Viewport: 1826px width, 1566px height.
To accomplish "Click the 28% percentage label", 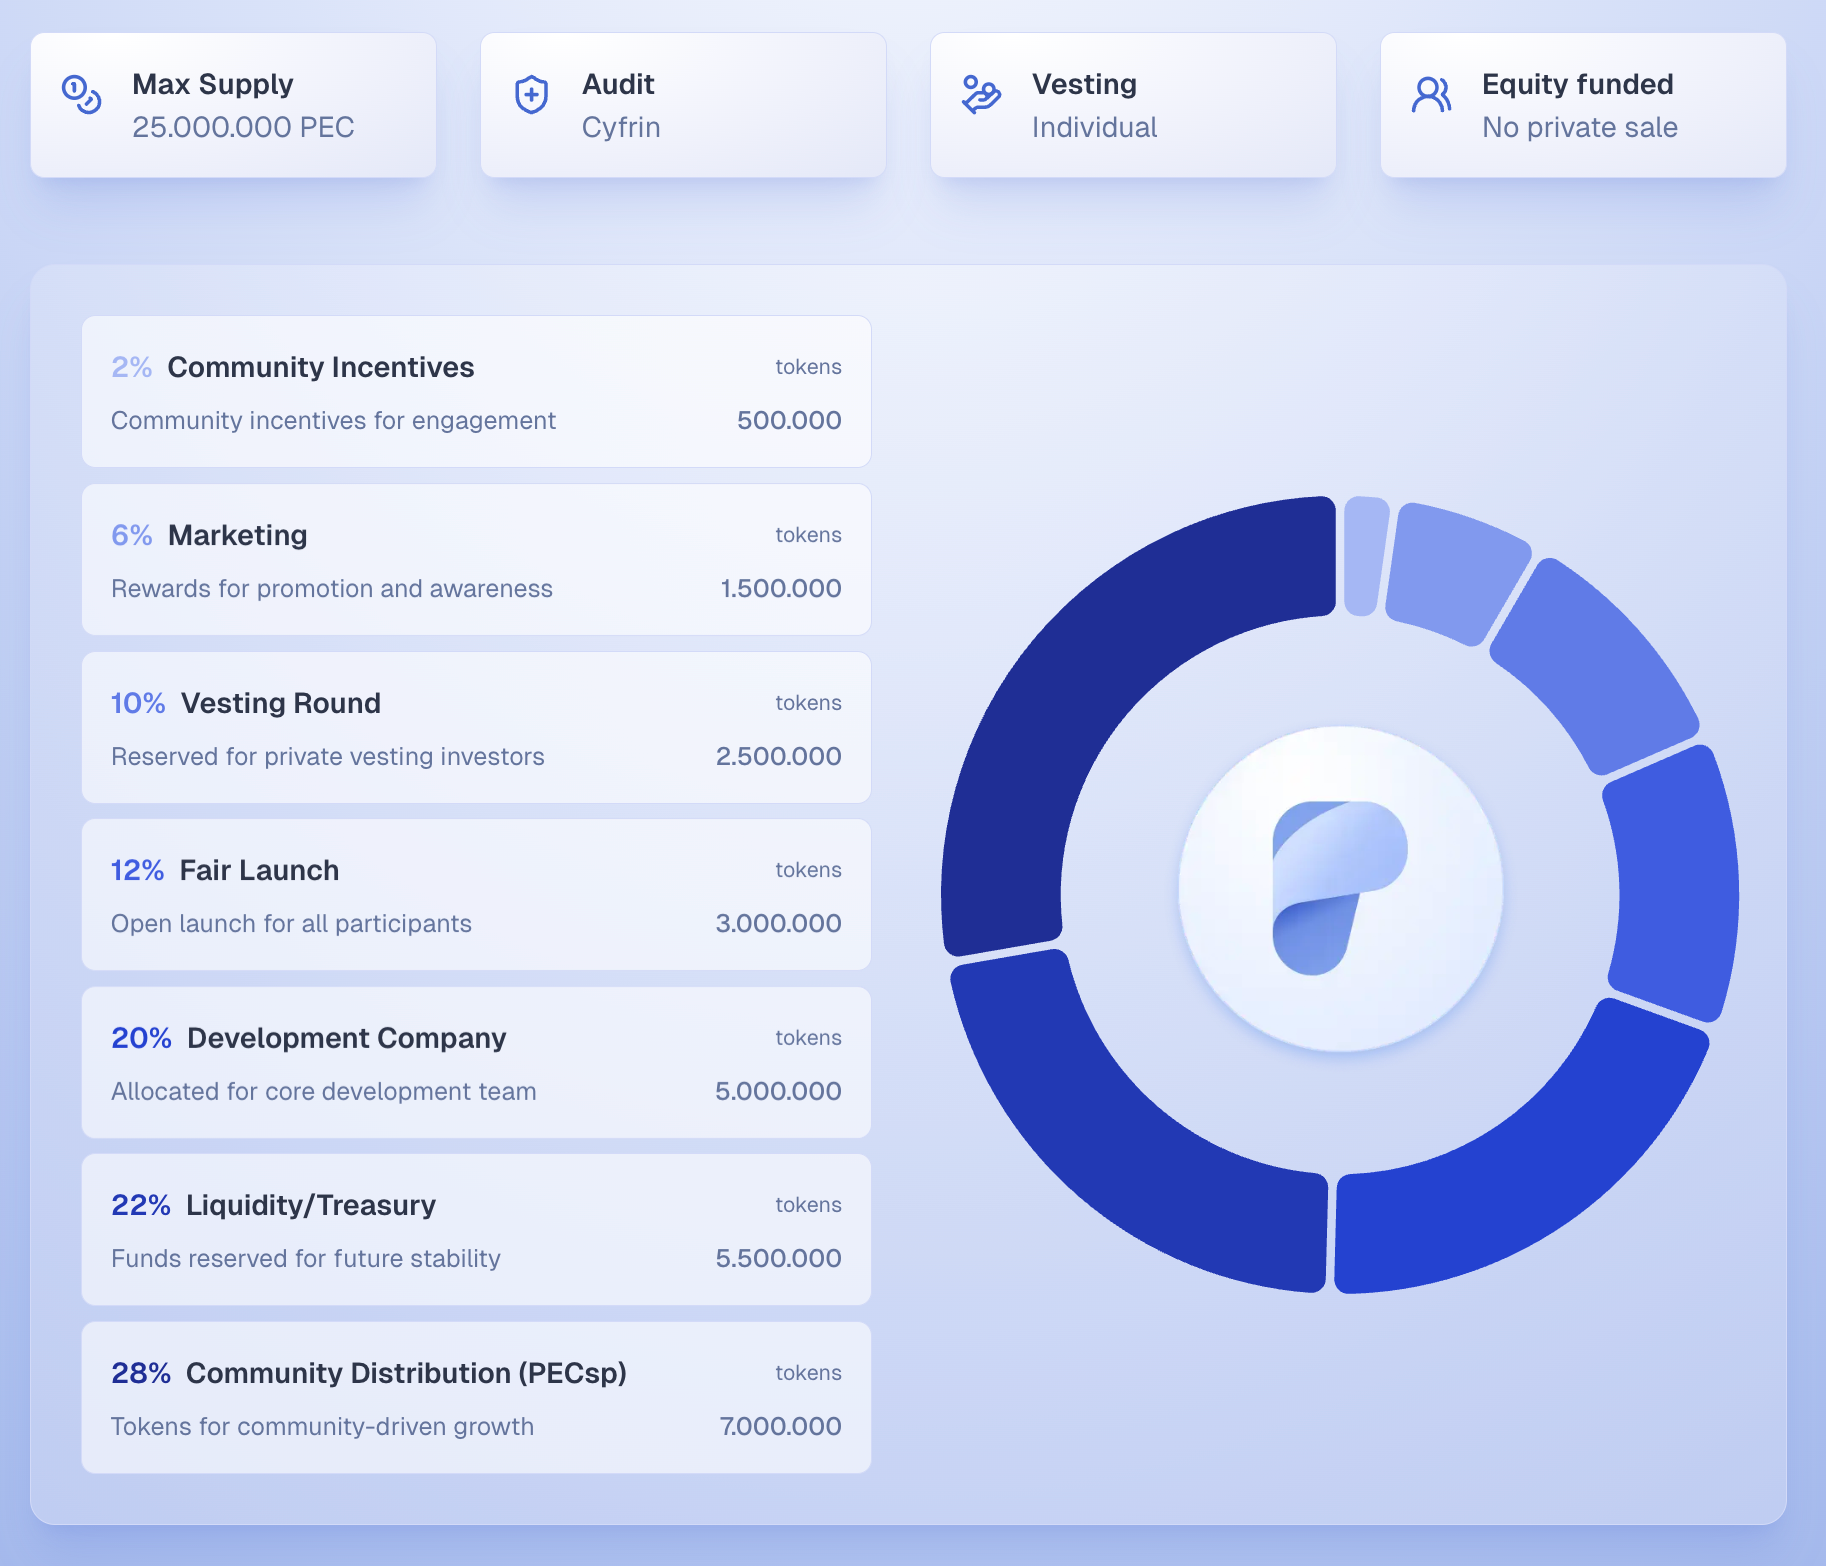I will click(141, 1373).
